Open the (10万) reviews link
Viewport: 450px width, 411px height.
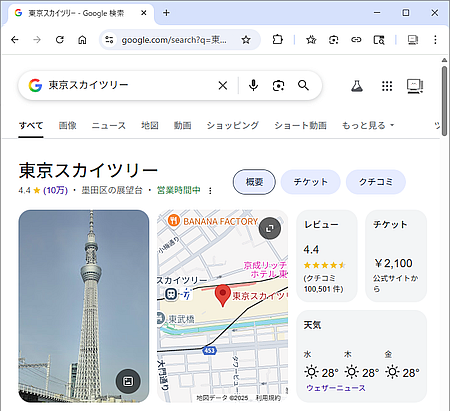coord(55,190)
